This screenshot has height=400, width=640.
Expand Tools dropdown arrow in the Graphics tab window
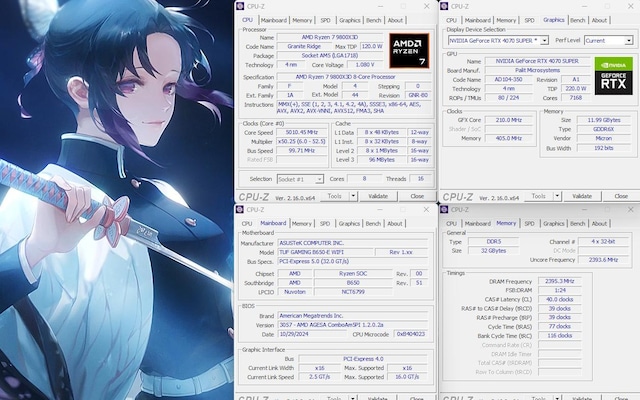pos(557,196)
